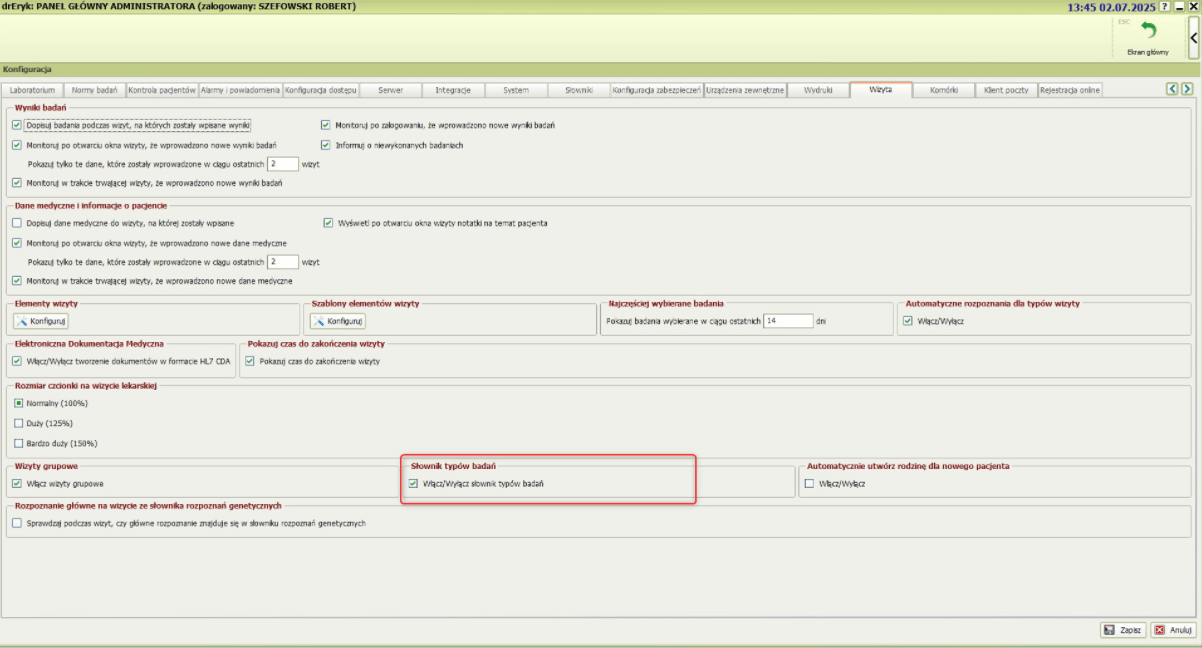Viewport: 1202px width, 648px height.
Task: Click the days field for frequently chosen tests
Action: coord(786,321)
